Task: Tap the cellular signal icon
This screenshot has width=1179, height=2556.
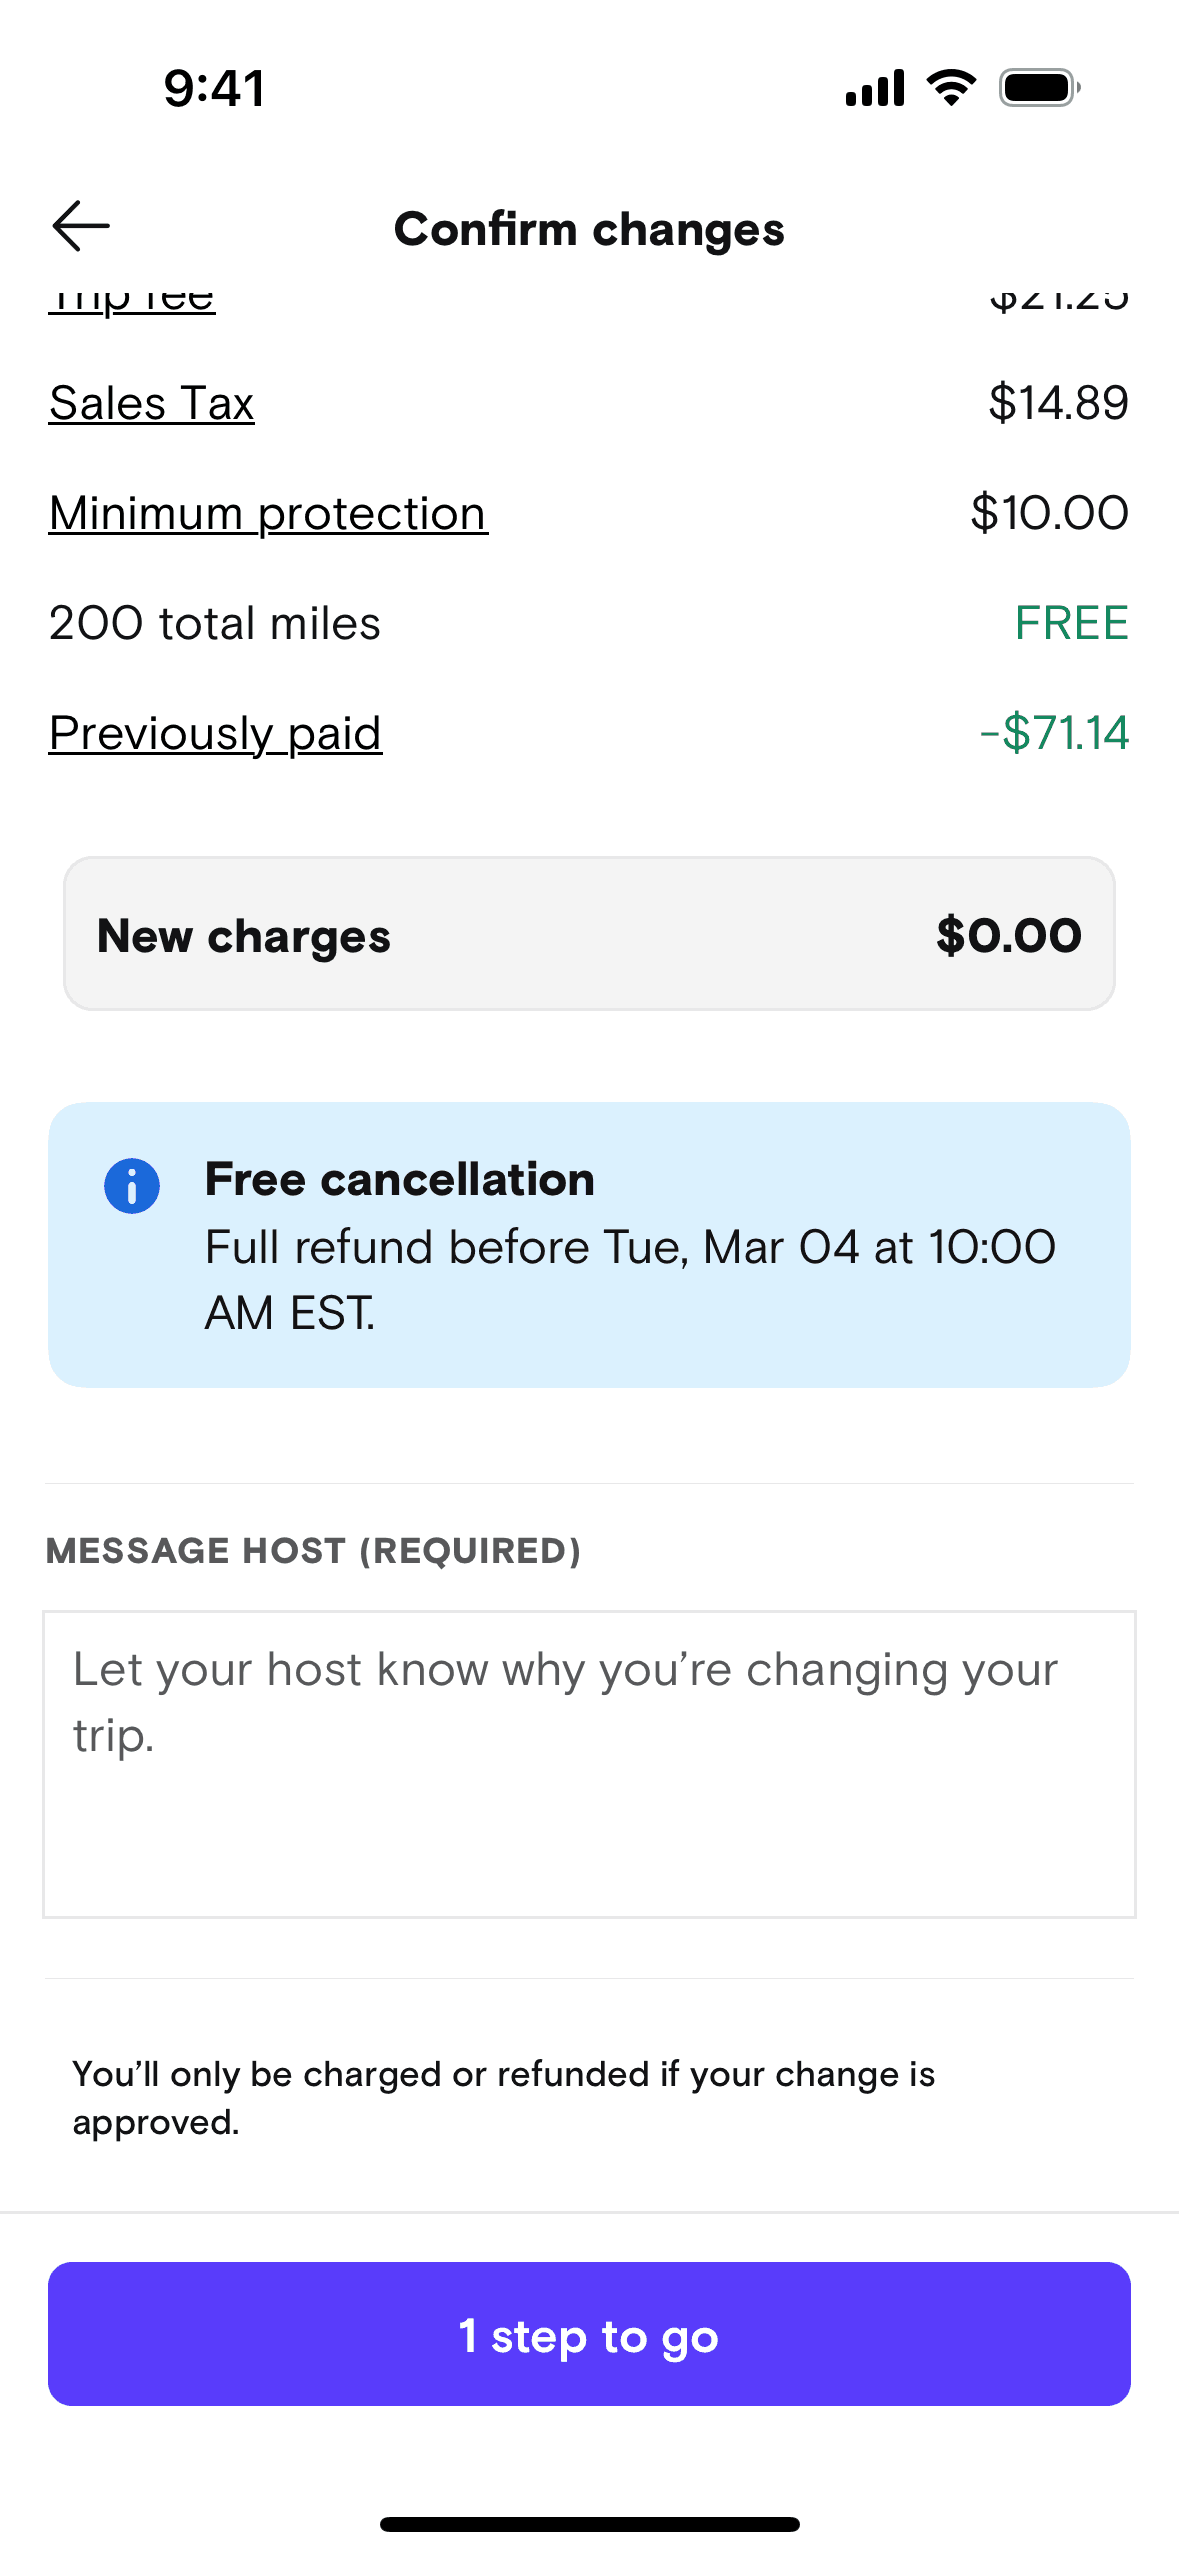Action: pyautogui.click(x=875, y=88)
